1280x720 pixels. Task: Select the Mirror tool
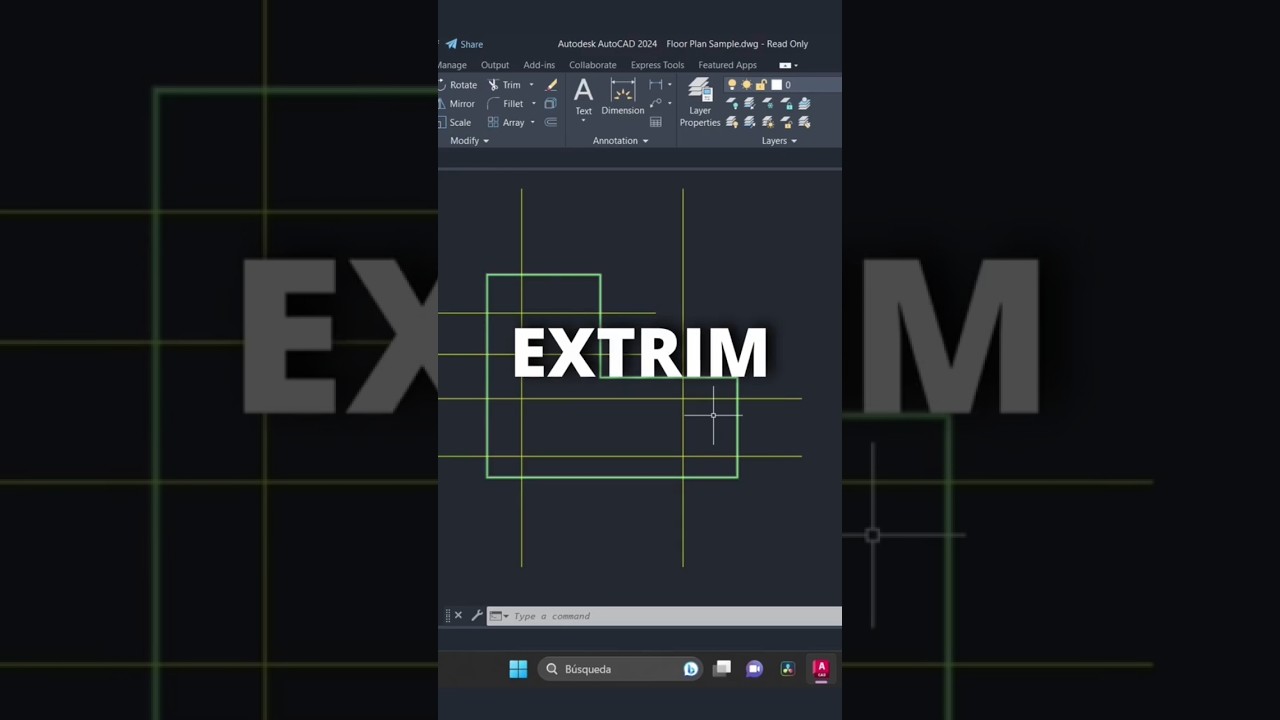pyautogui.click(x=456, y=103)
